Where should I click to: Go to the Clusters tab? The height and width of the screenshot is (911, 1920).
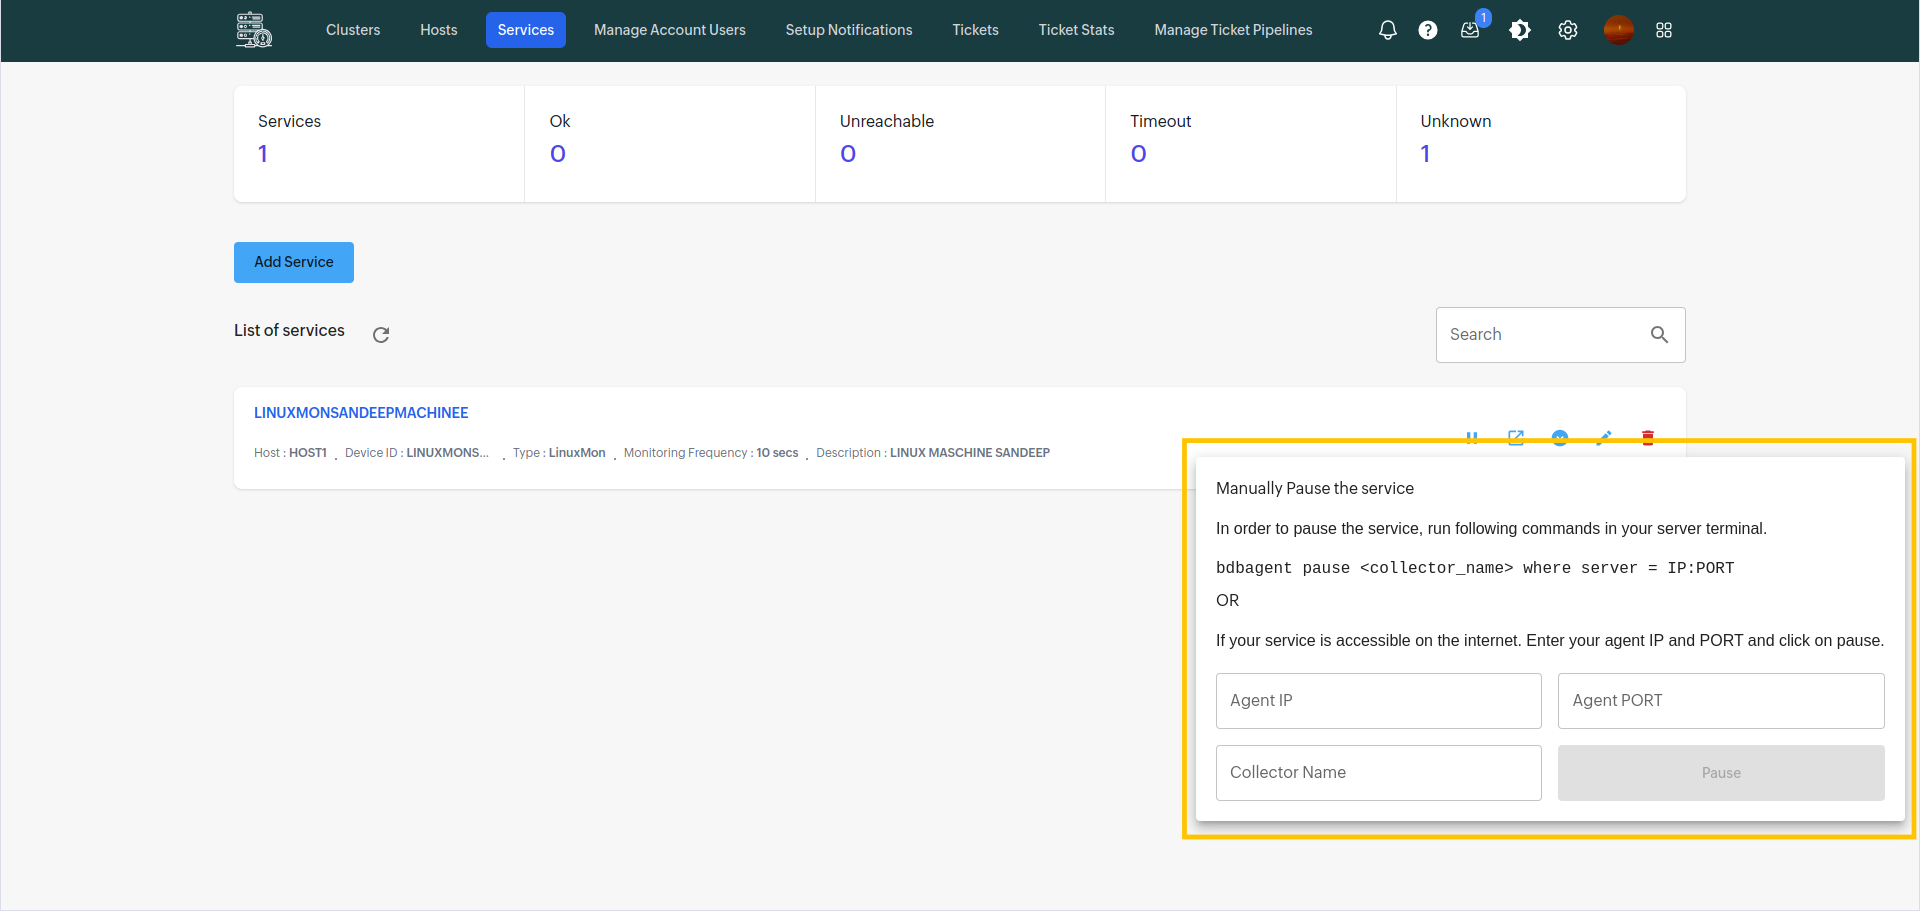353,30
